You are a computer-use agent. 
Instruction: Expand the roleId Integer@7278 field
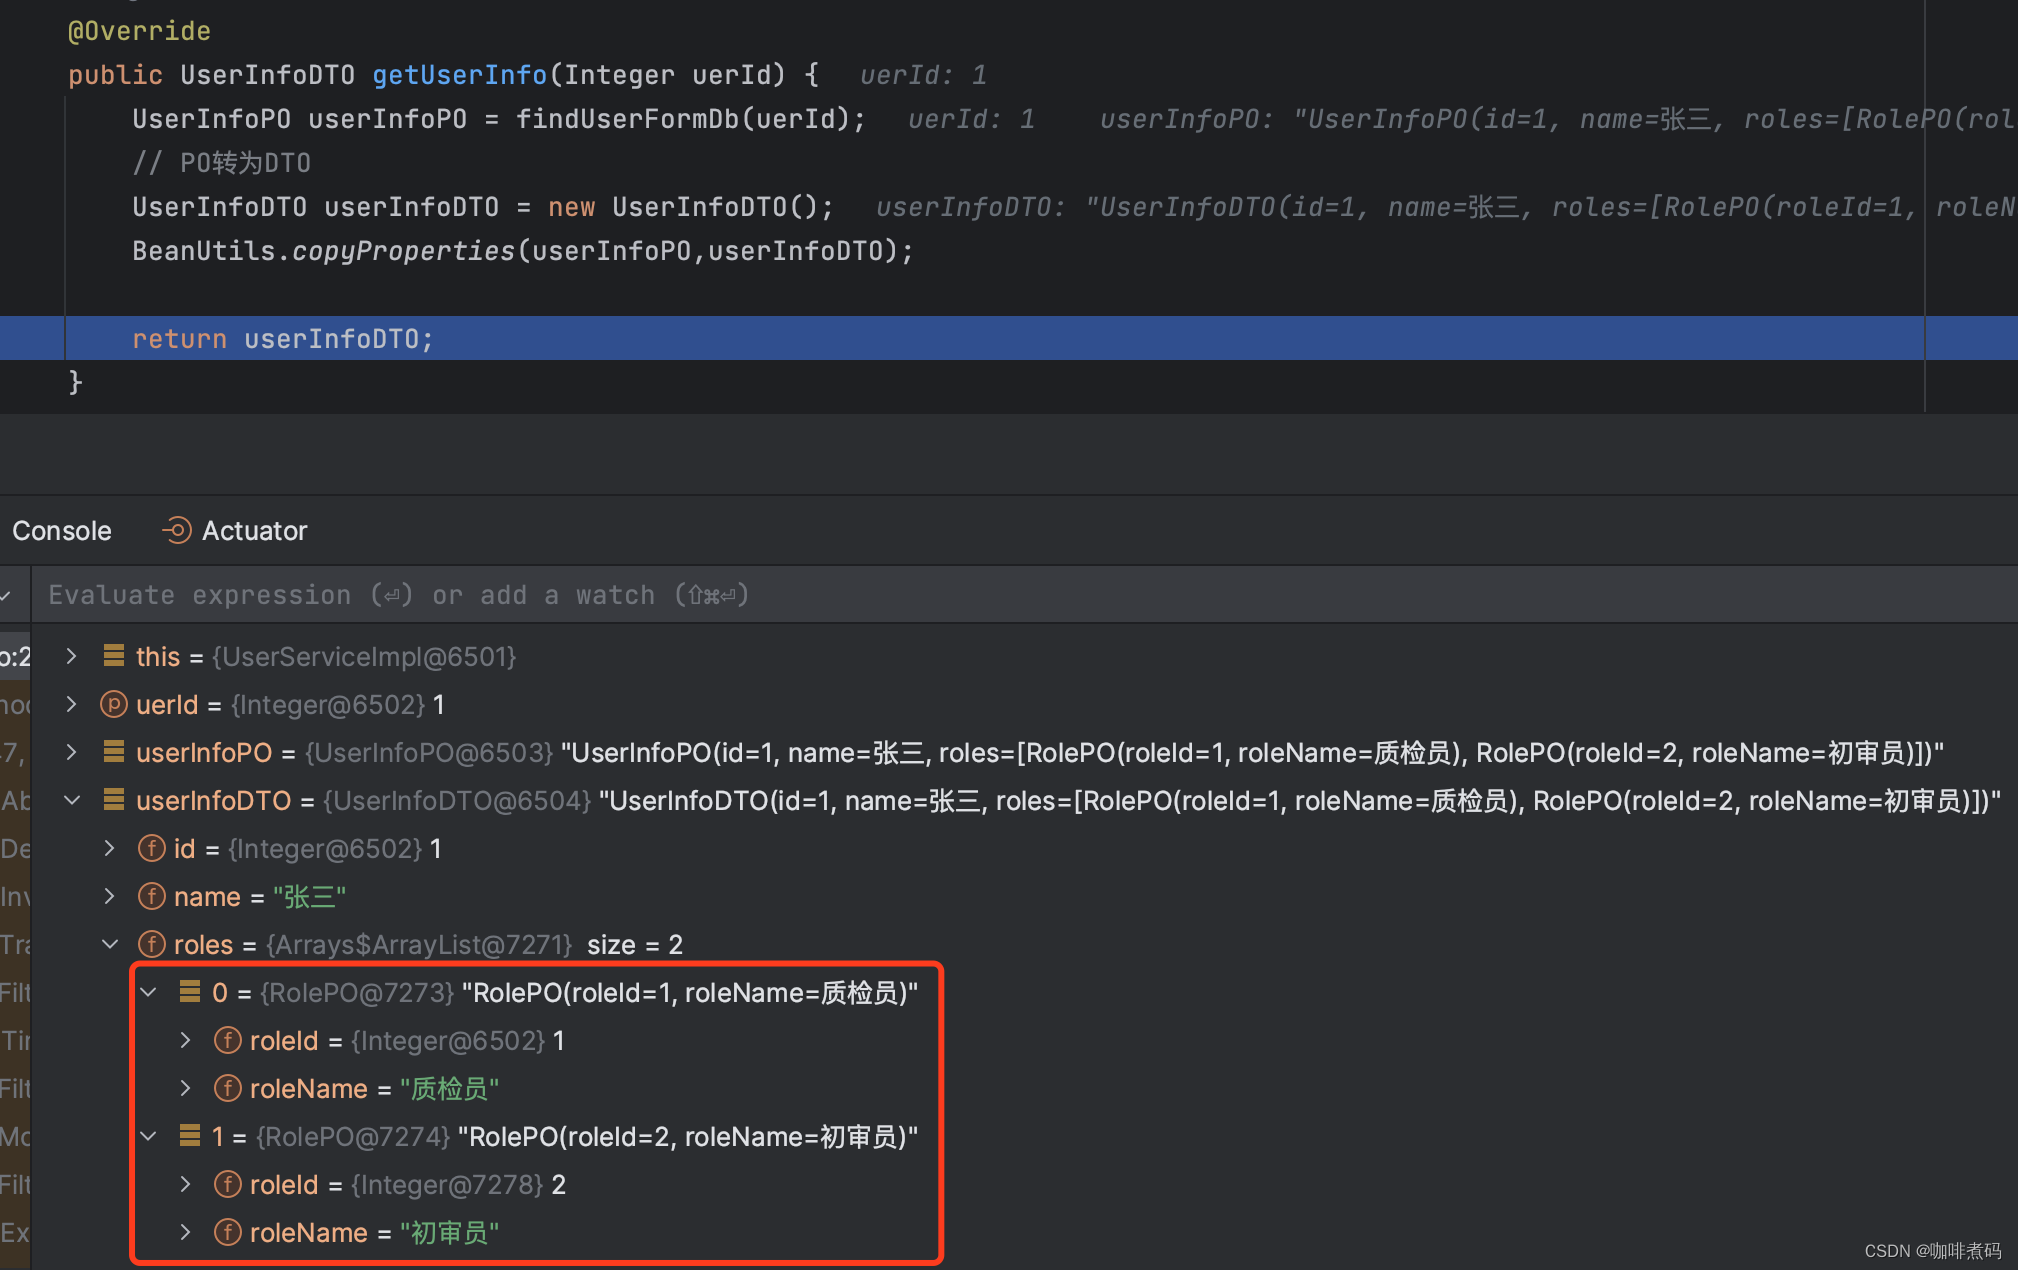click(186, 1184)
